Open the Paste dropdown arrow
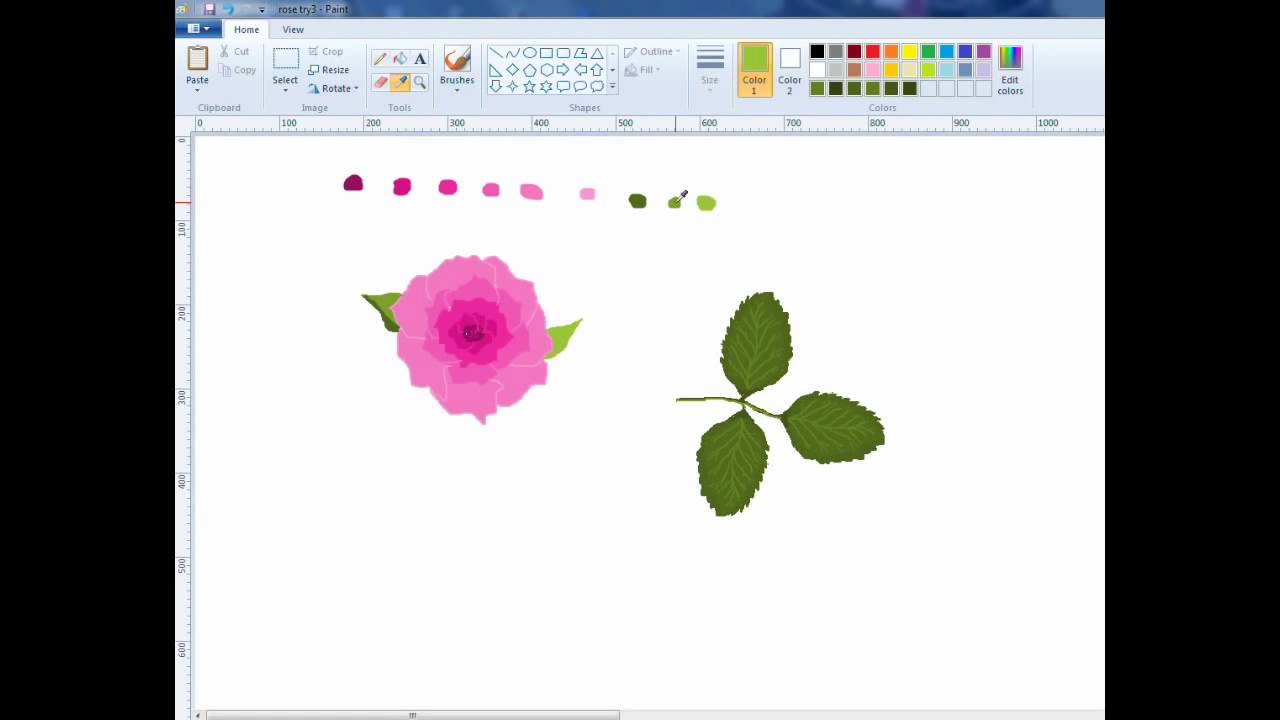The image size is (1280, 720). pos(197,91)
